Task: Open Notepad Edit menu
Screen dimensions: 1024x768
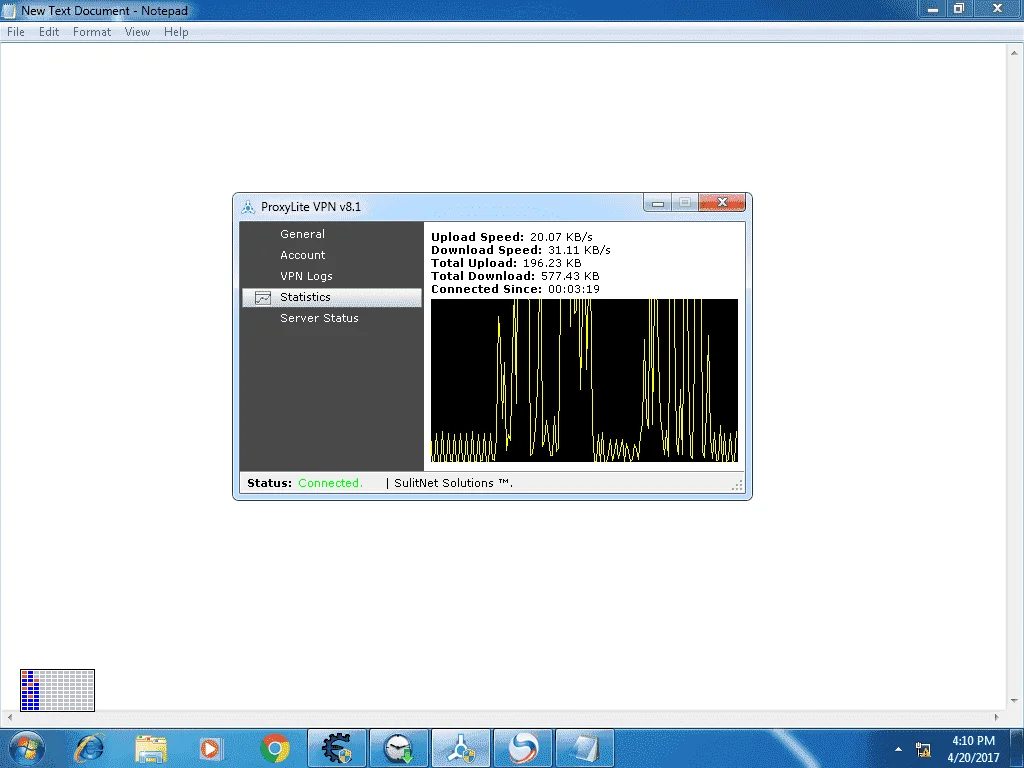Action: pyautogui.click(x=49, y=32)
